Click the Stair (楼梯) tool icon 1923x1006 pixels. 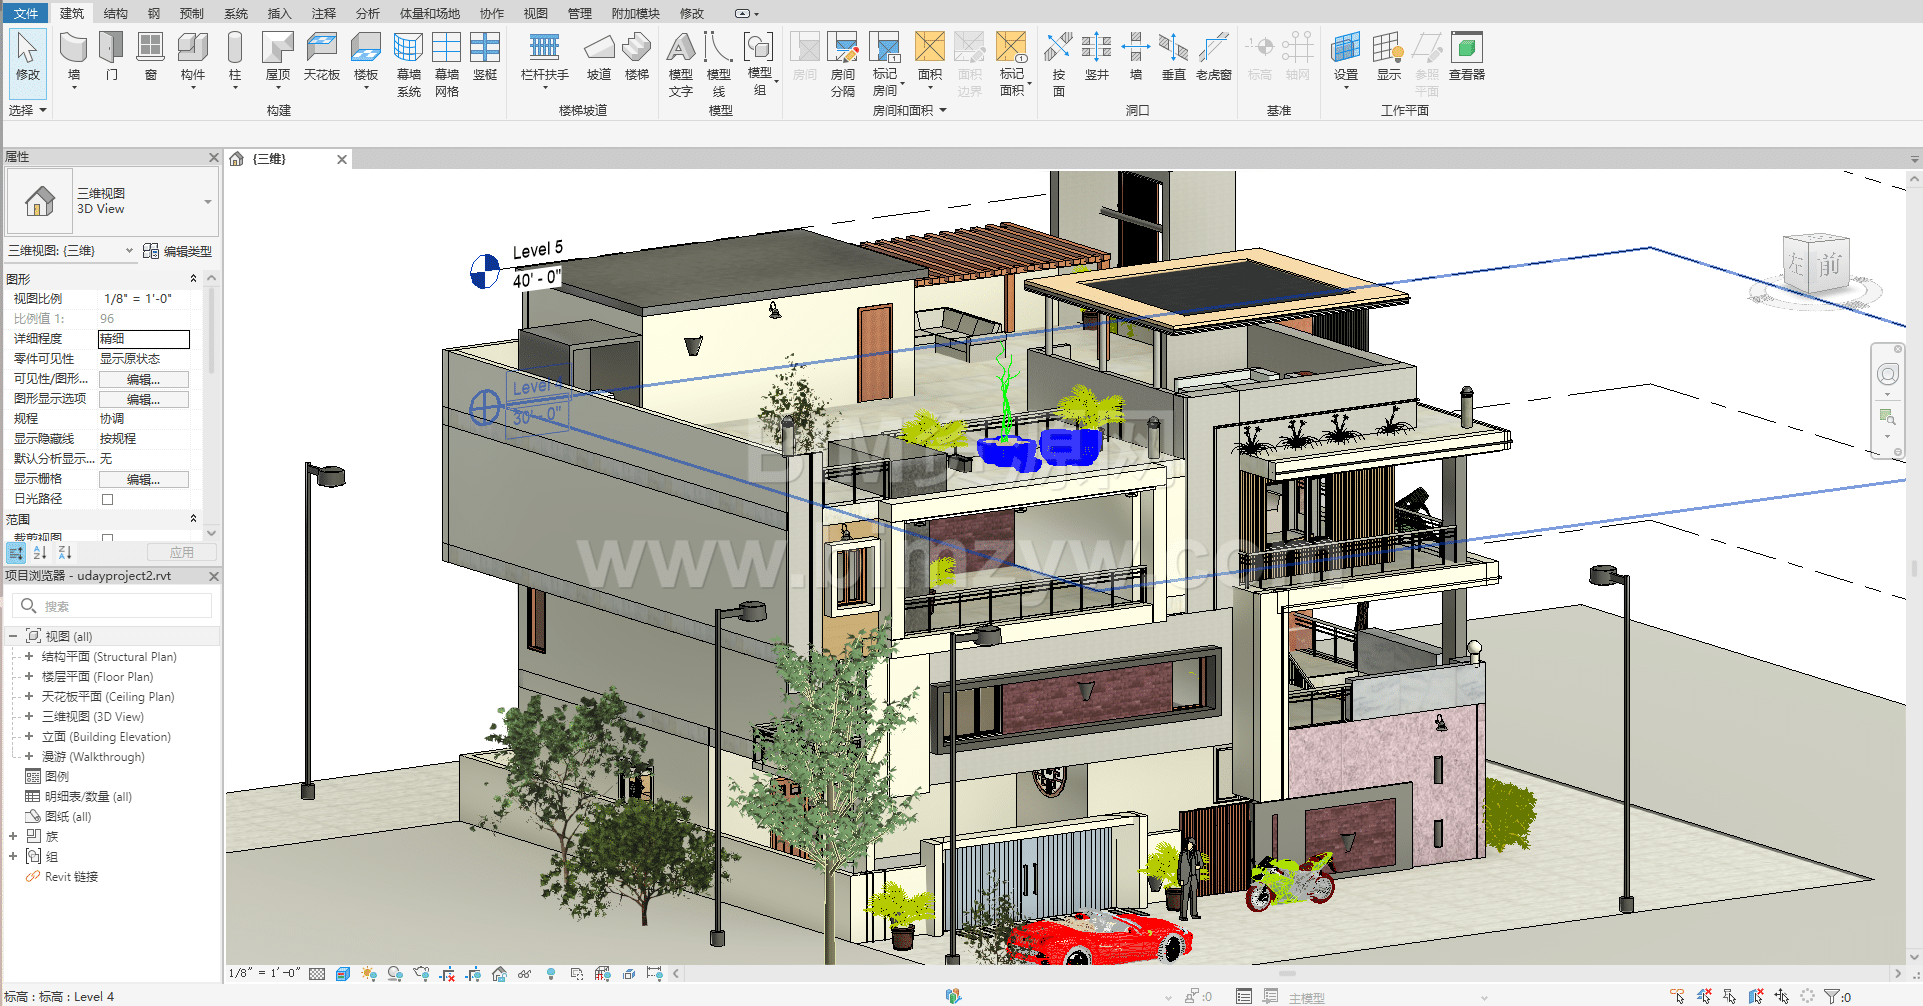pyautogui.click(x=636, y=56)
